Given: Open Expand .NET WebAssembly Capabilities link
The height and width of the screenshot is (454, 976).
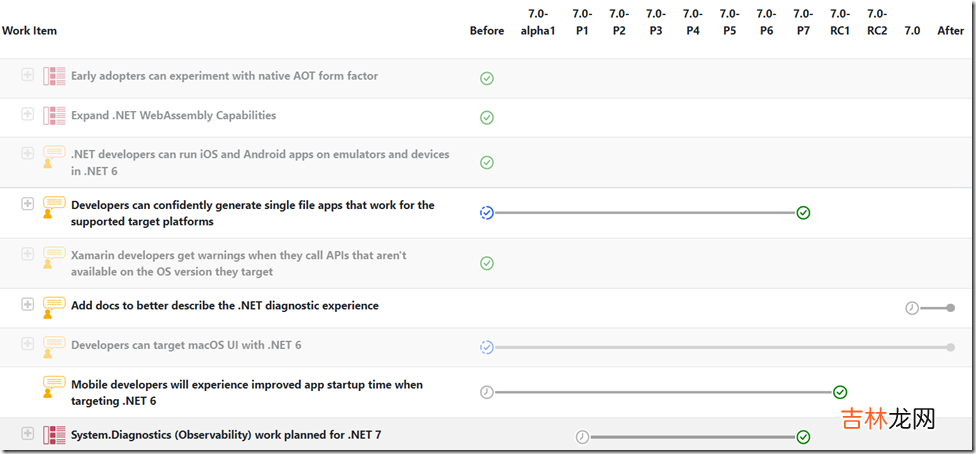Looking at the screenshot, I should click(173, 116).
